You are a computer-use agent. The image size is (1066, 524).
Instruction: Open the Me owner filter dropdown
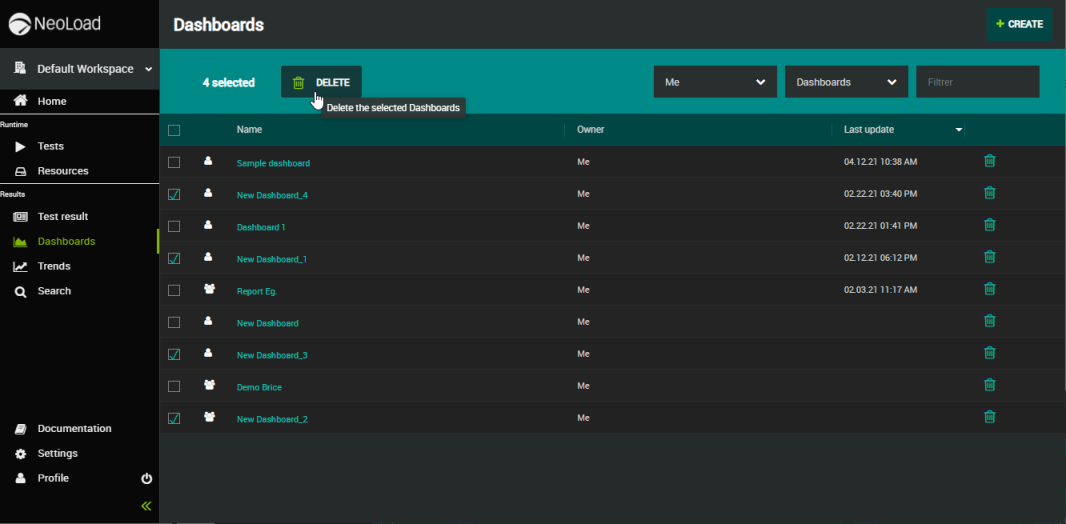(715, 82)
